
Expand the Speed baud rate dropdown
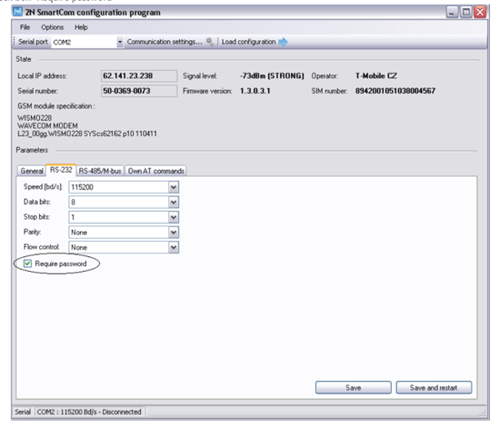(173, 187)
